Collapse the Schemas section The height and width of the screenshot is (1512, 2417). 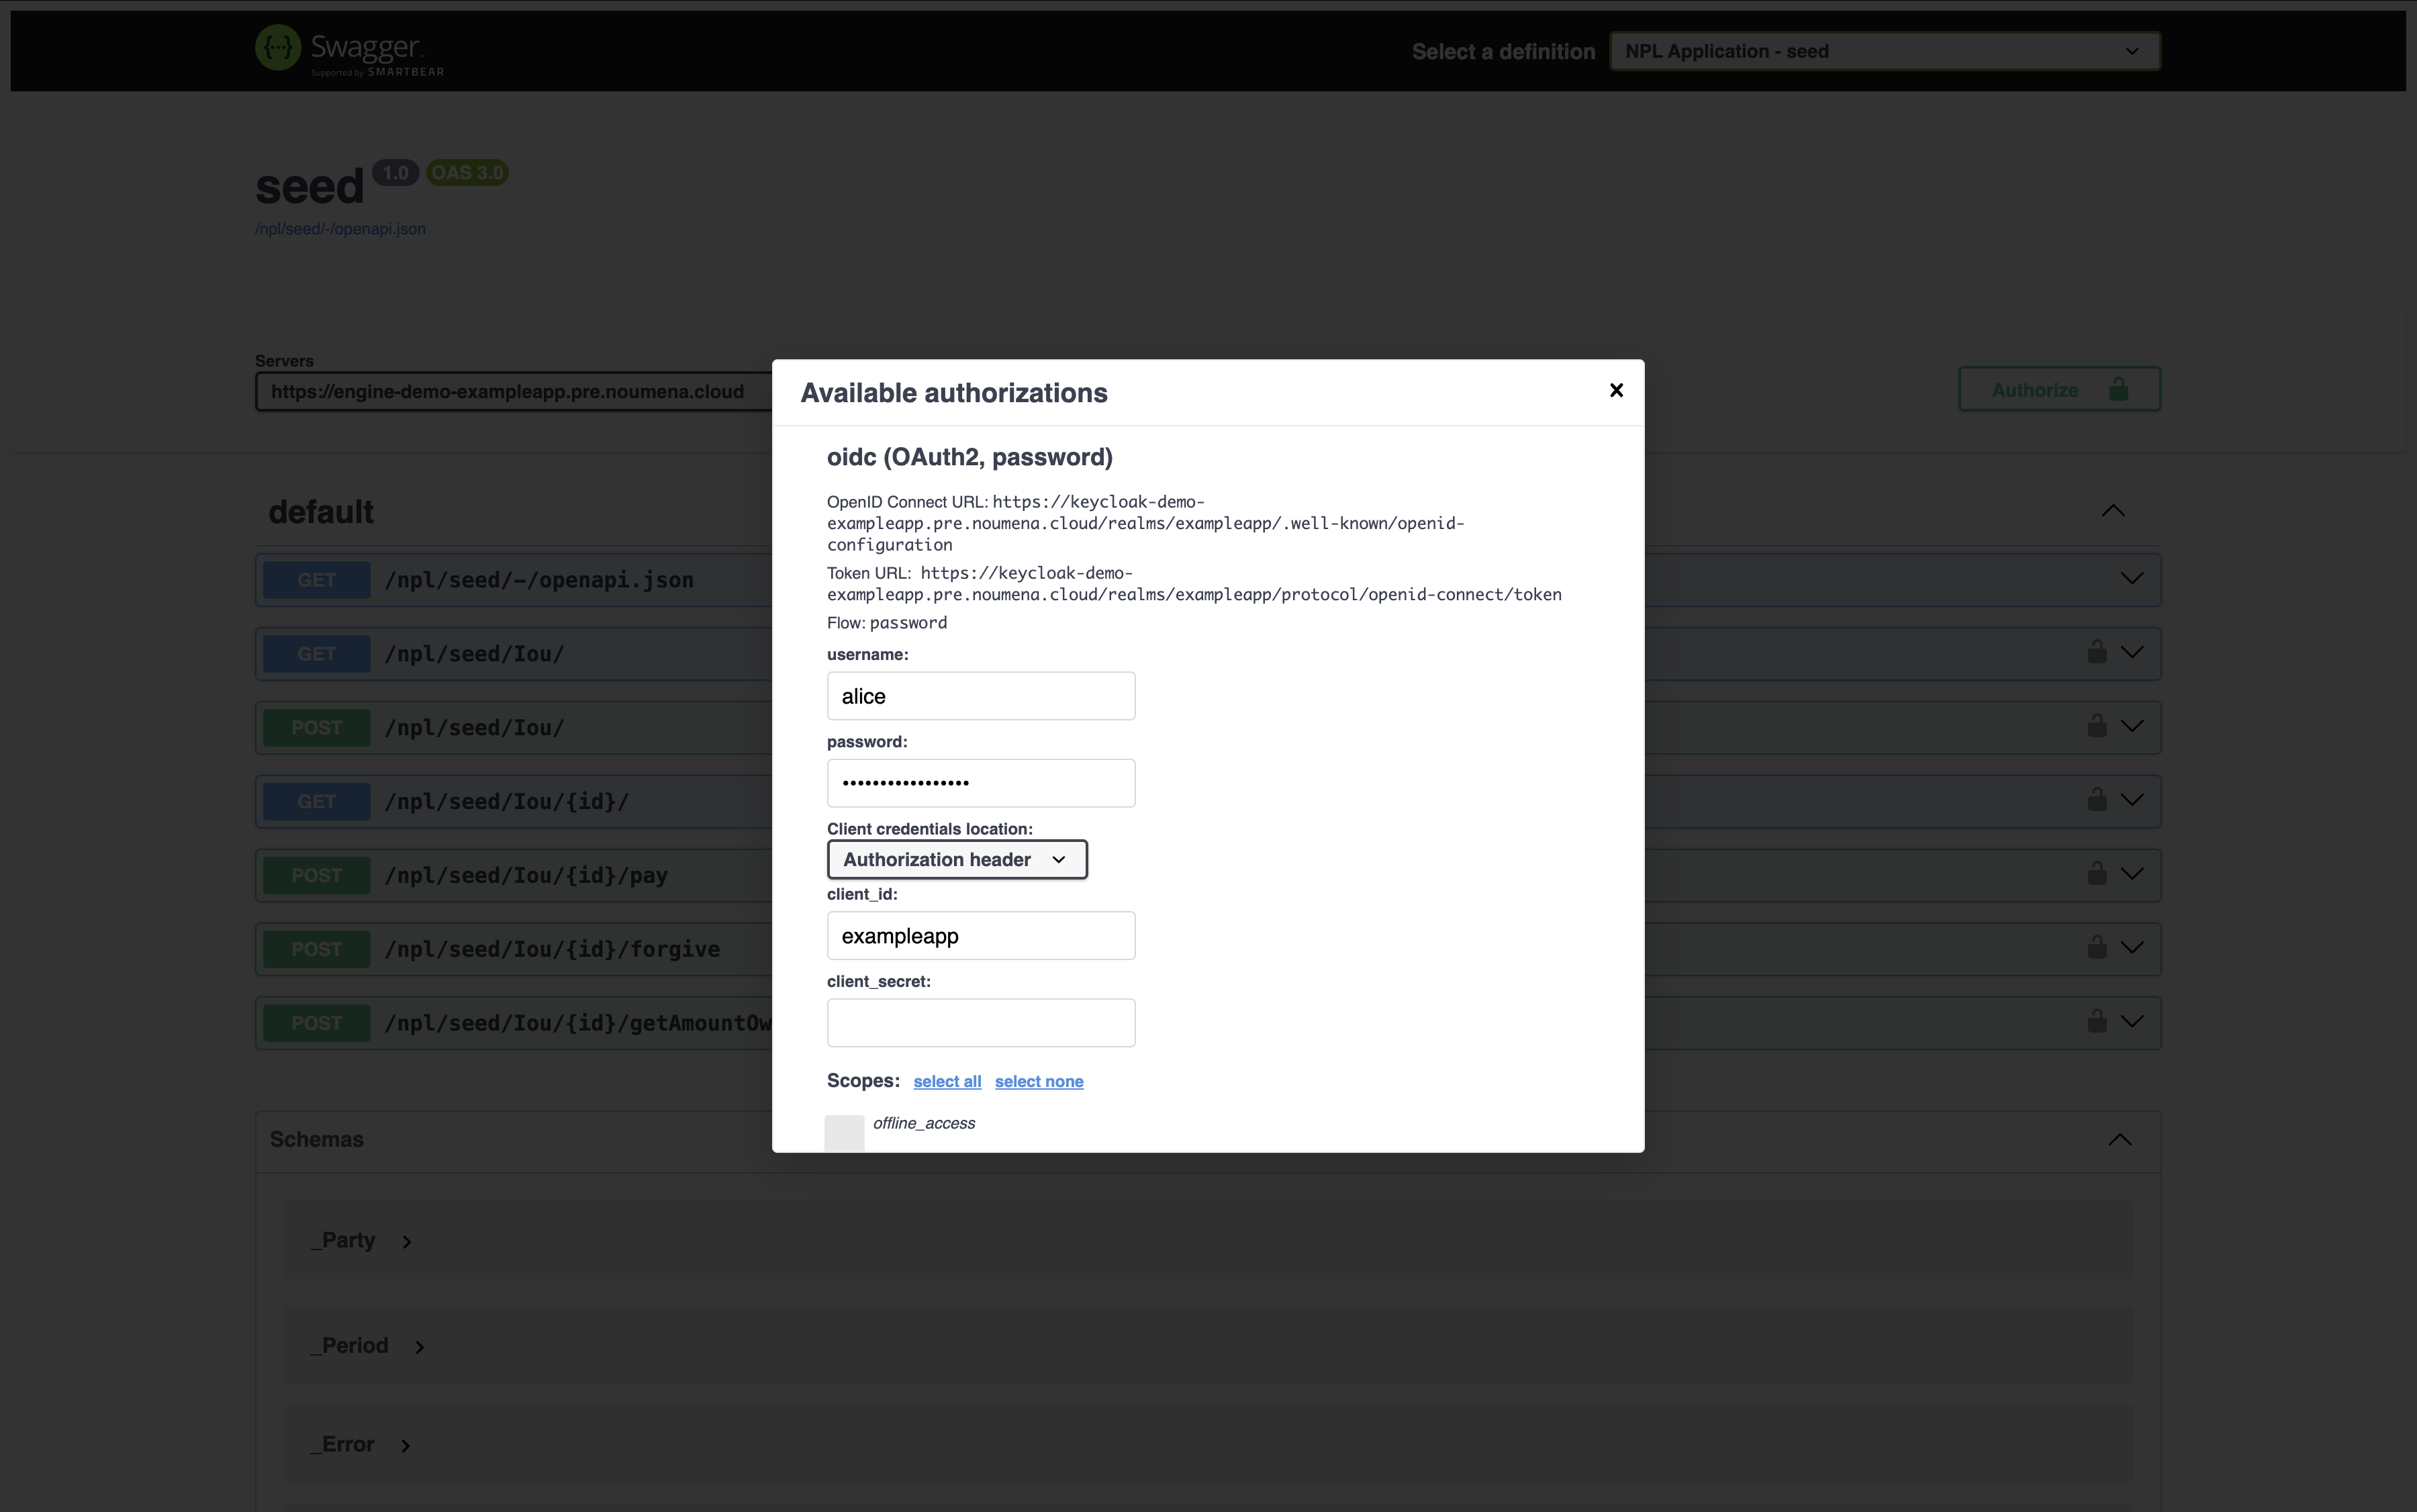[2119, 1140]
